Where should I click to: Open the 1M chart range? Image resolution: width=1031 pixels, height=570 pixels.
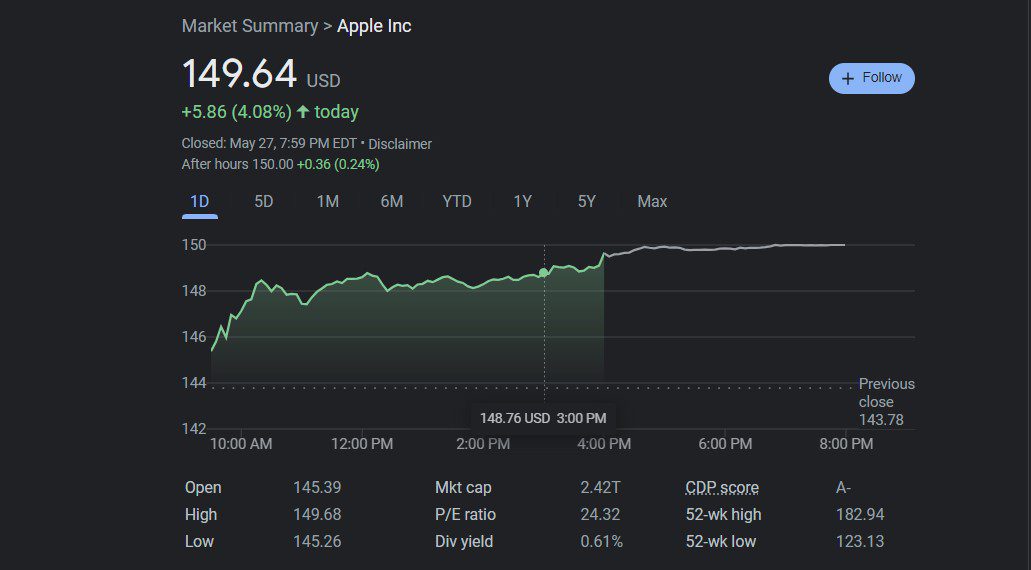click(x=327, y=201)
